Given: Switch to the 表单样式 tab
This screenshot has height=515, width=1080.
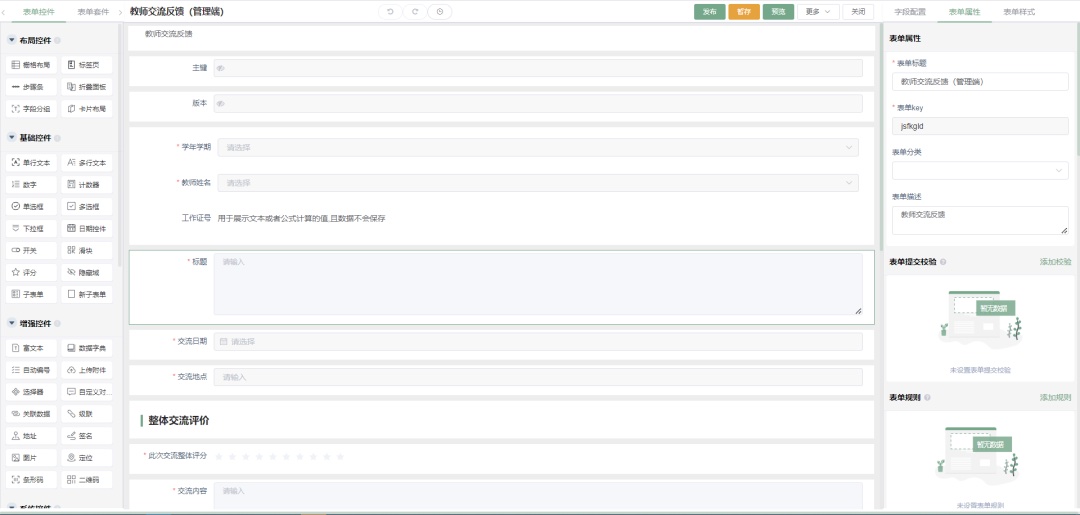Looking at the screenshot, I should 1018,12.
